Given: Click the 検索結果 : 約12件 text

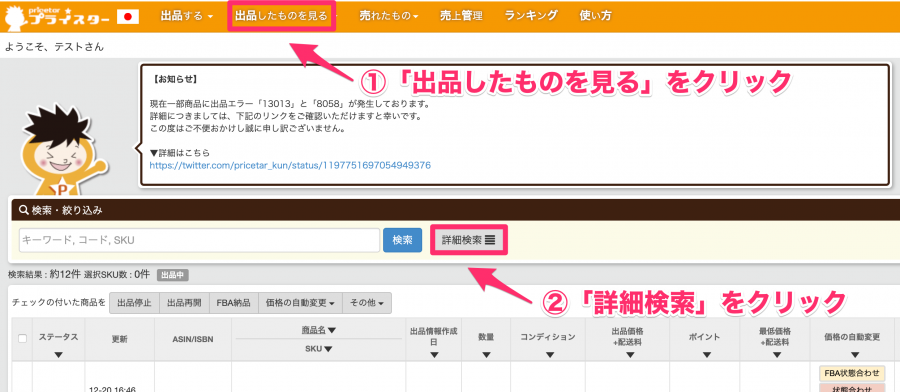Looking at the screenshot, I should point(45,275).
